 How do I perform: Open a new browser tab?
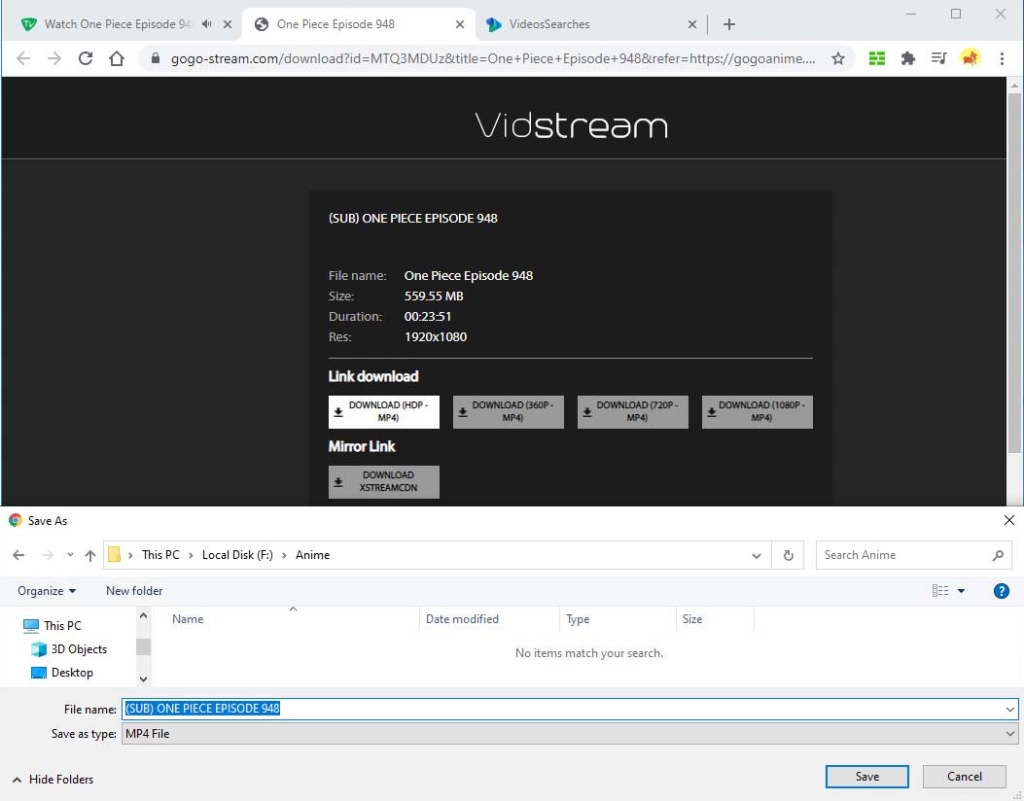(x=729, y=24)
